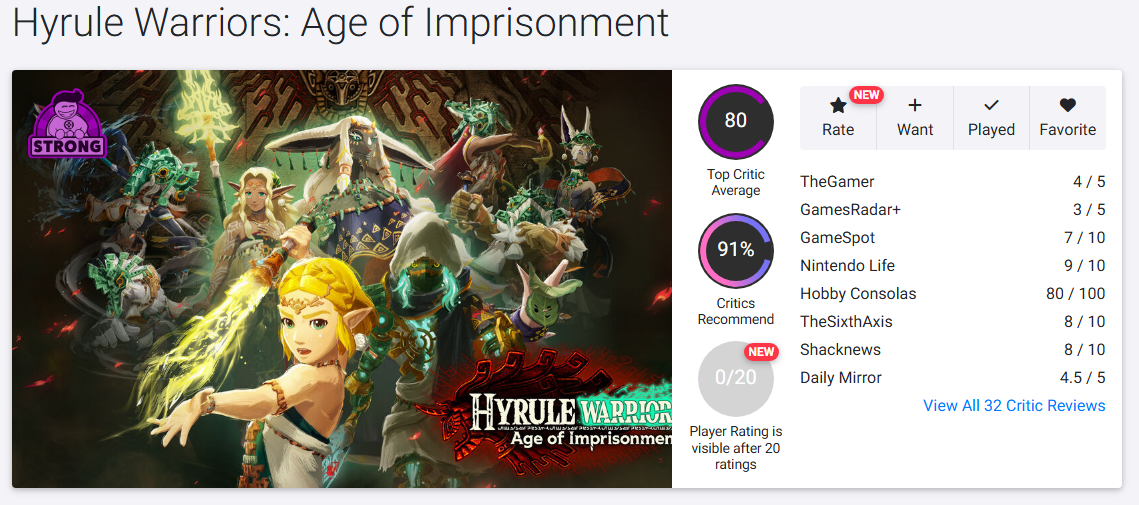Screen dimensions: 1139x505
Task: Click the NEW badge on Player Rating
Action: click(762, 352)
